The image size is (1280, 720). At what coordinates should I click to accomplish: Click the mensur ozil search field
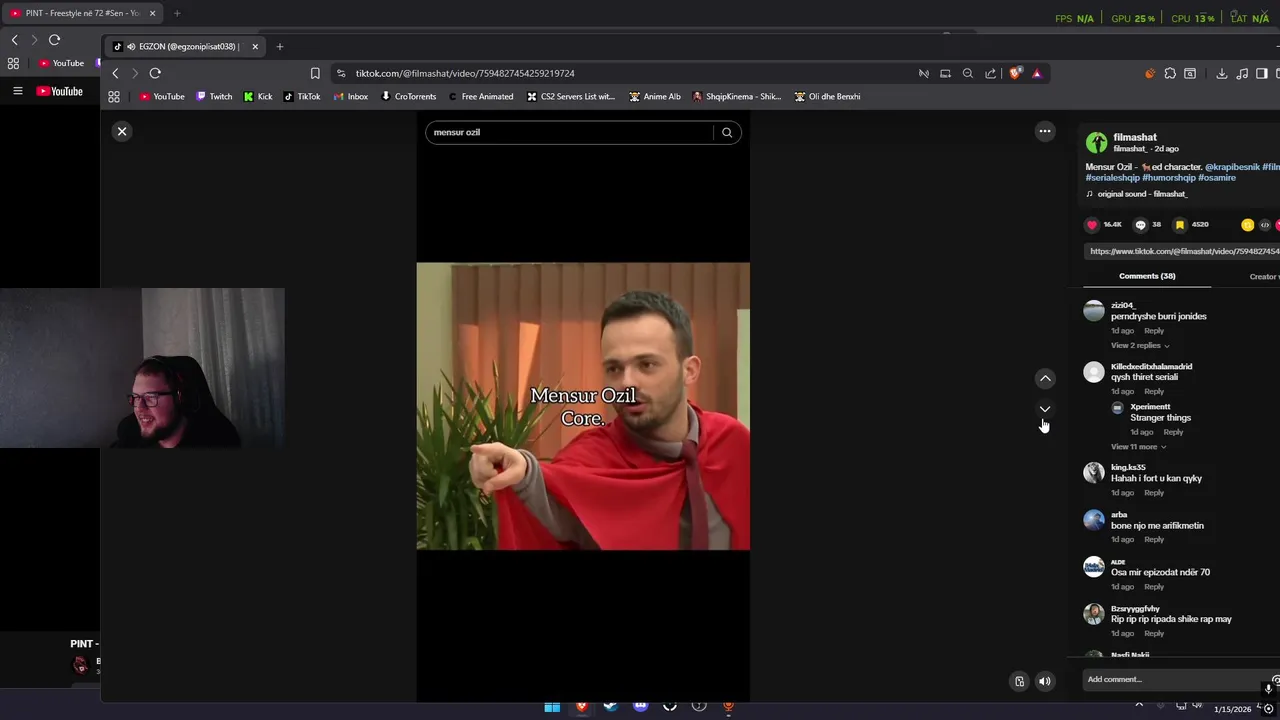[x=570, y=132]
